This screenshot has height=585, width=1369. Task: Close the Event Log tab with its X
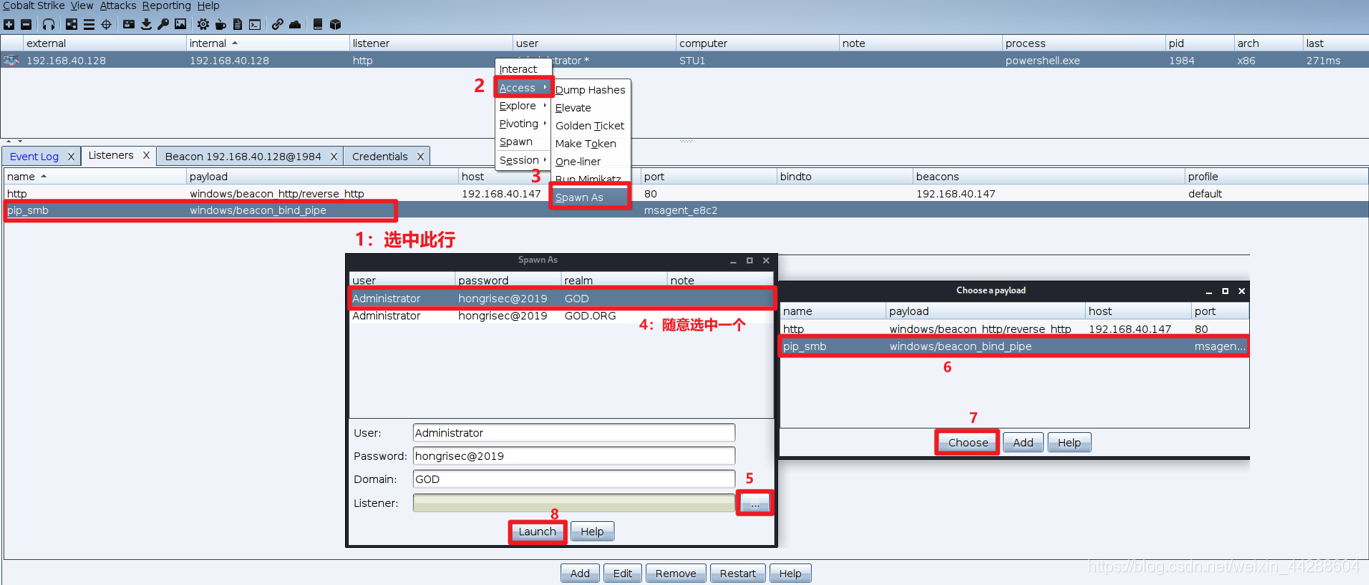tap(71, 156)
